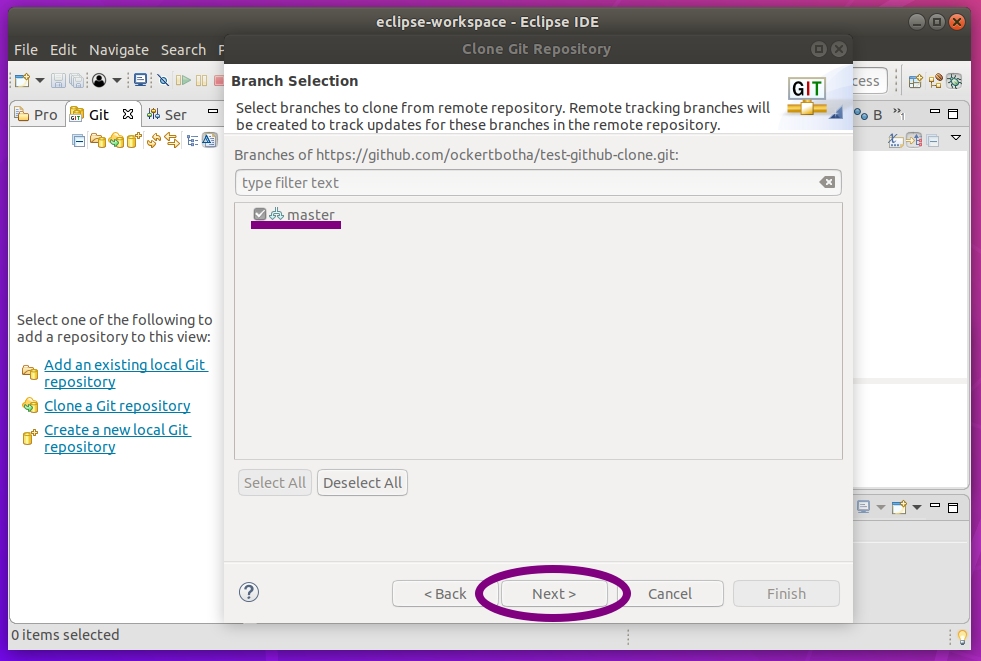Viewport: 981px width, 661px height.
Task: Switch to the Pro (Project Explorer) tab
Action: [x=36, y=114]
